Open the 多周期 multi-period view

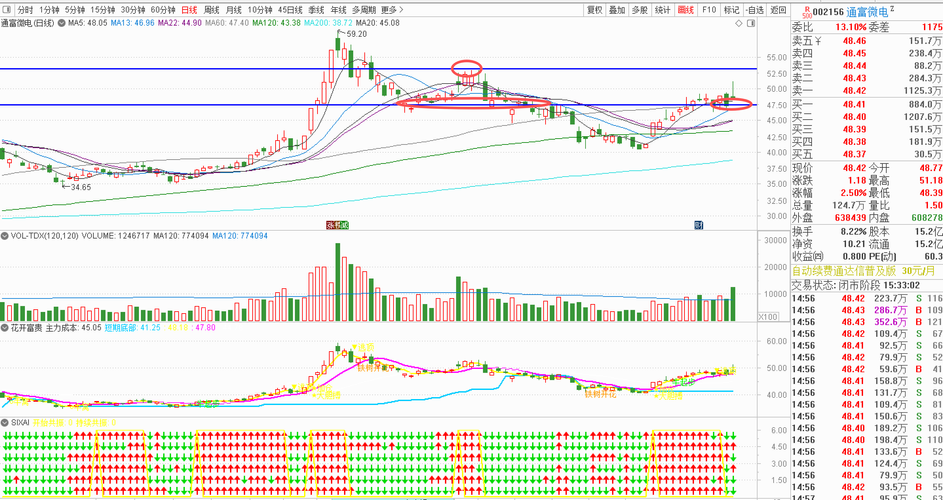(x=364, y=10)
